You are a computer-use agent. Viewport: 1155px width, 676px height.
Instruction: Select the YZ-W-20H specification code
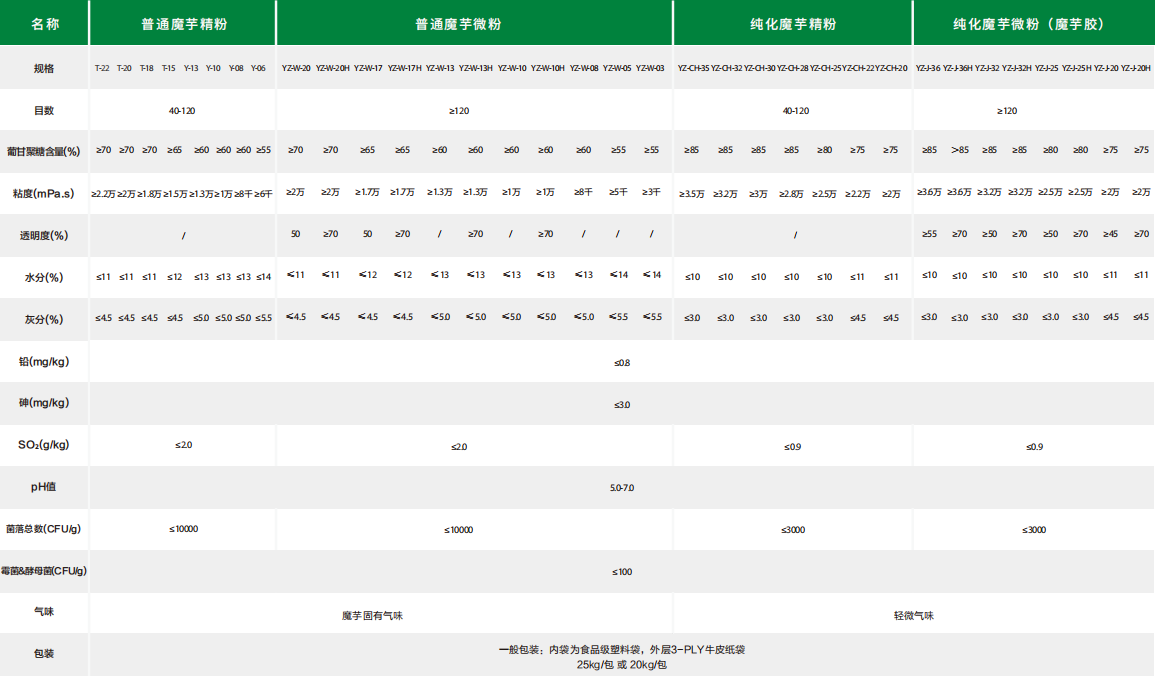332,69
